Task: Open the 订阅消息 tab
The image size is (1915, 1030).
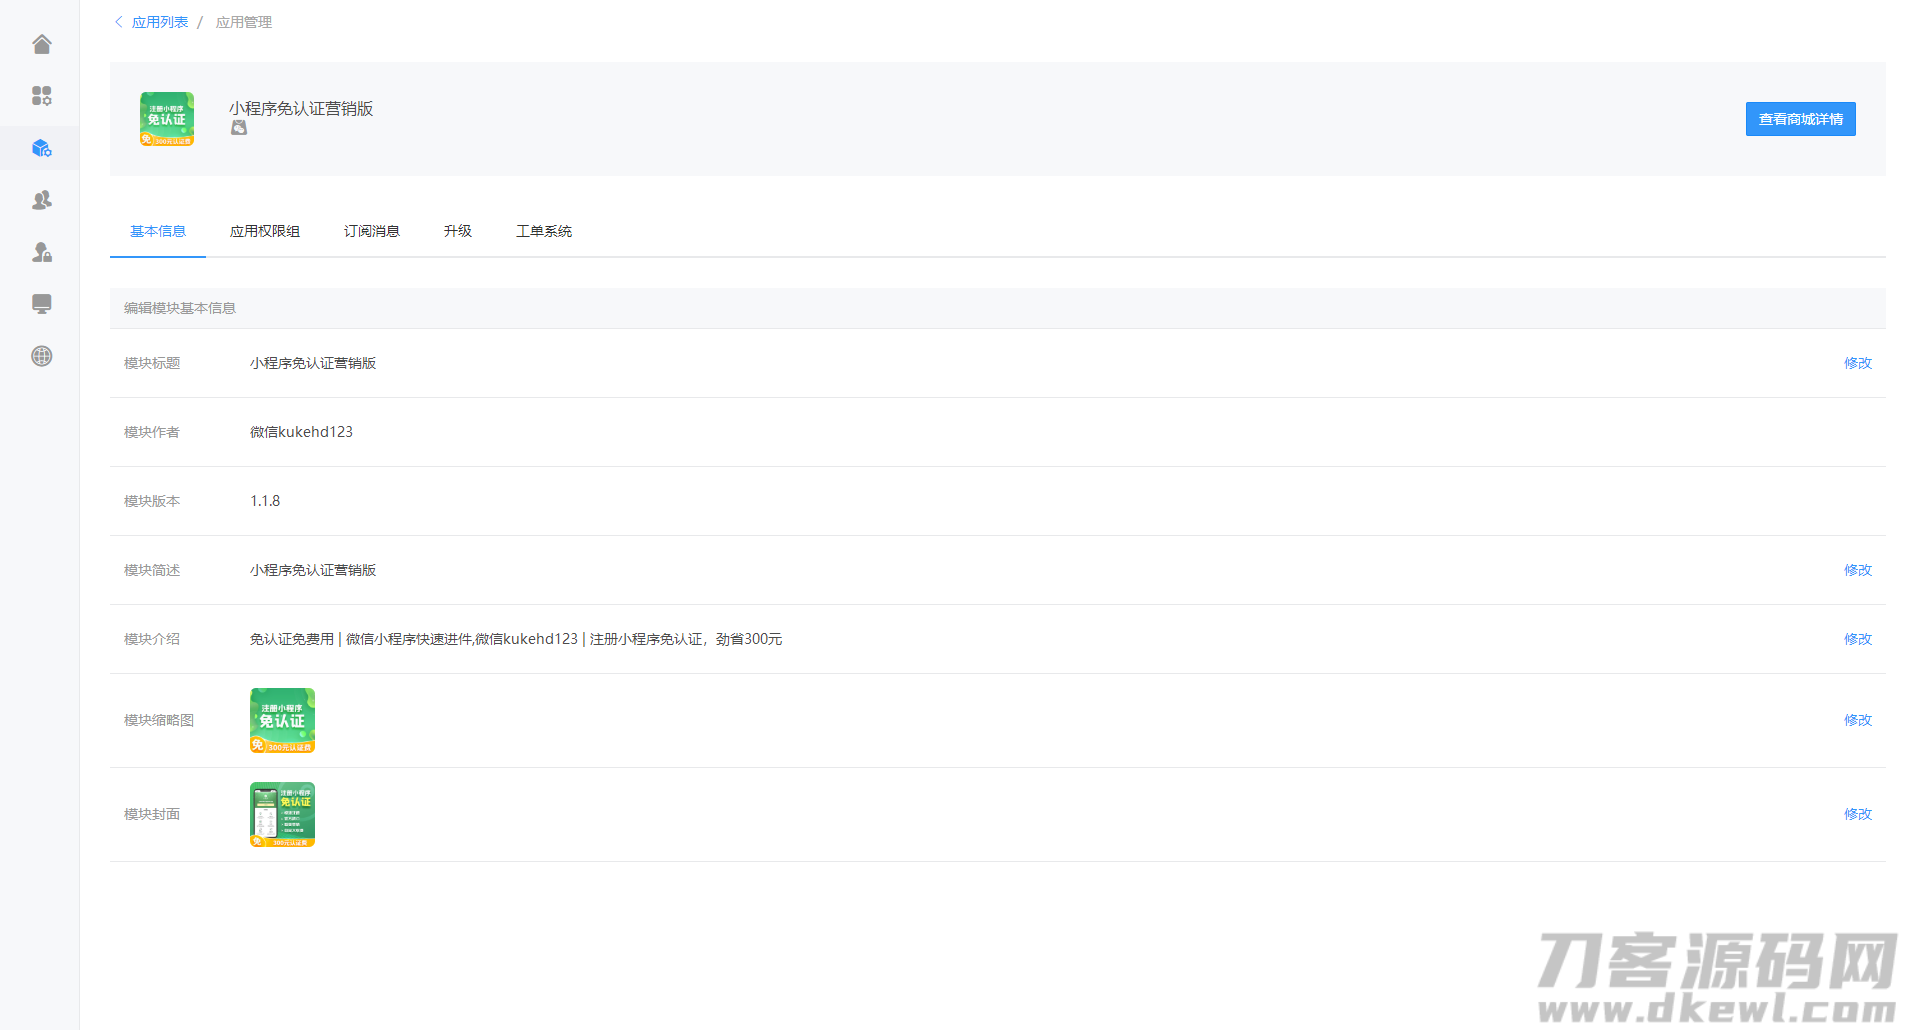Action: click(x=372, y=231)
